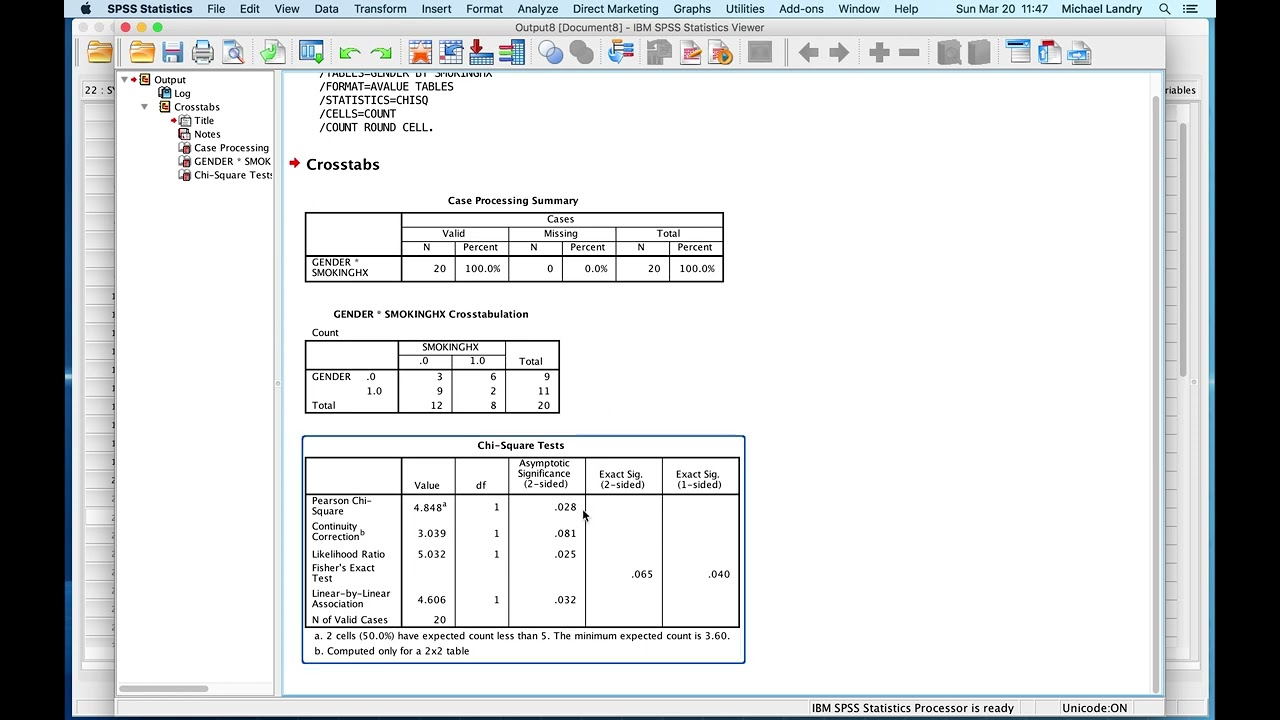Click the Go to Variable red-arrow icon
The height and width of the screenshot is (720, 1280).
point(481,52)
